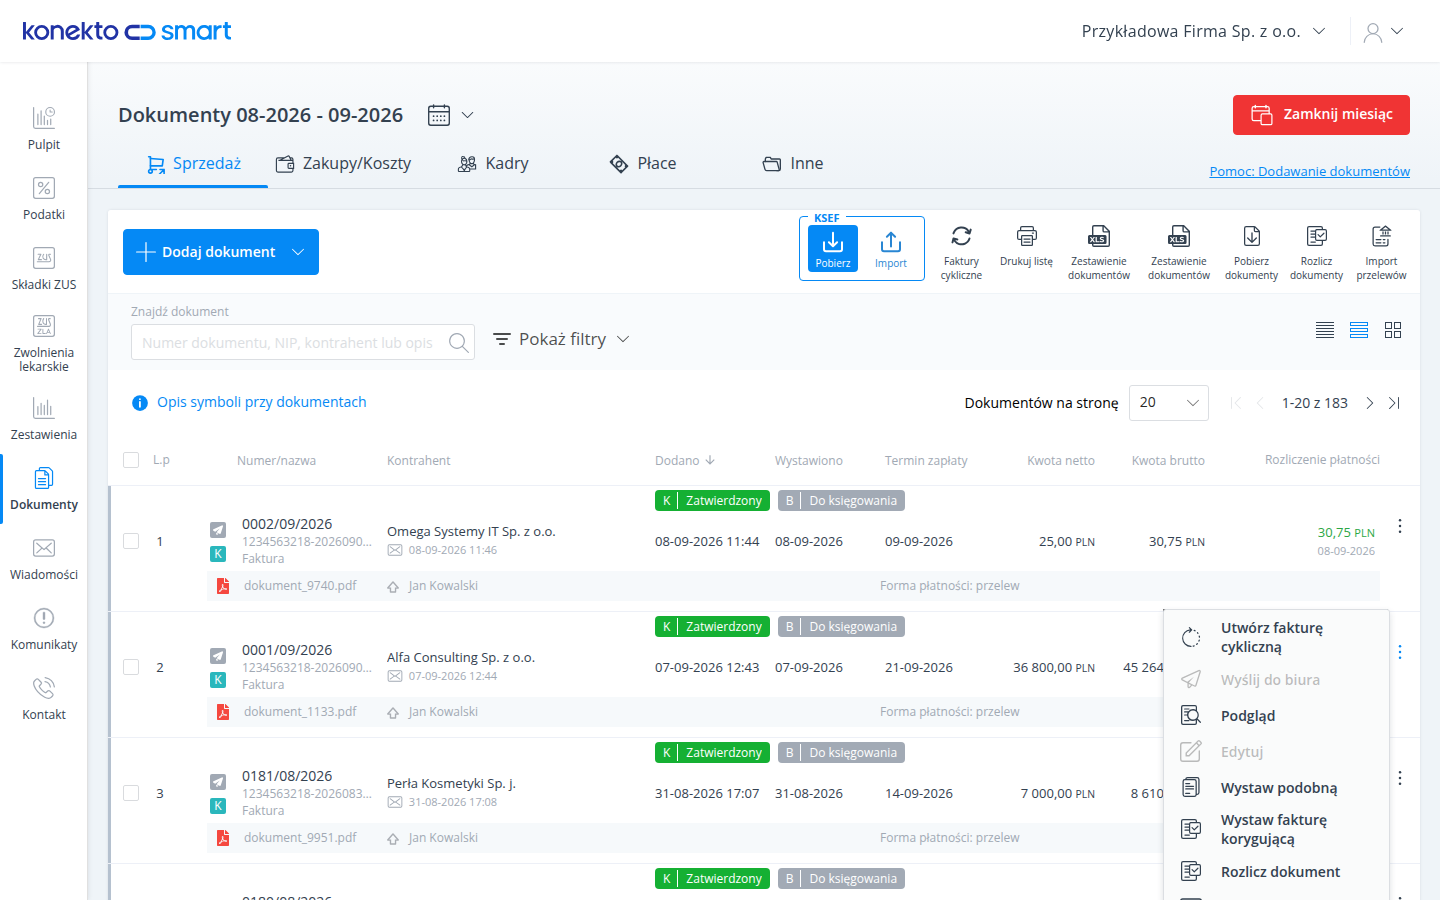The image size is (1440, 900).
Task: Expand Pokaż filtry
Action: [561, 339]
